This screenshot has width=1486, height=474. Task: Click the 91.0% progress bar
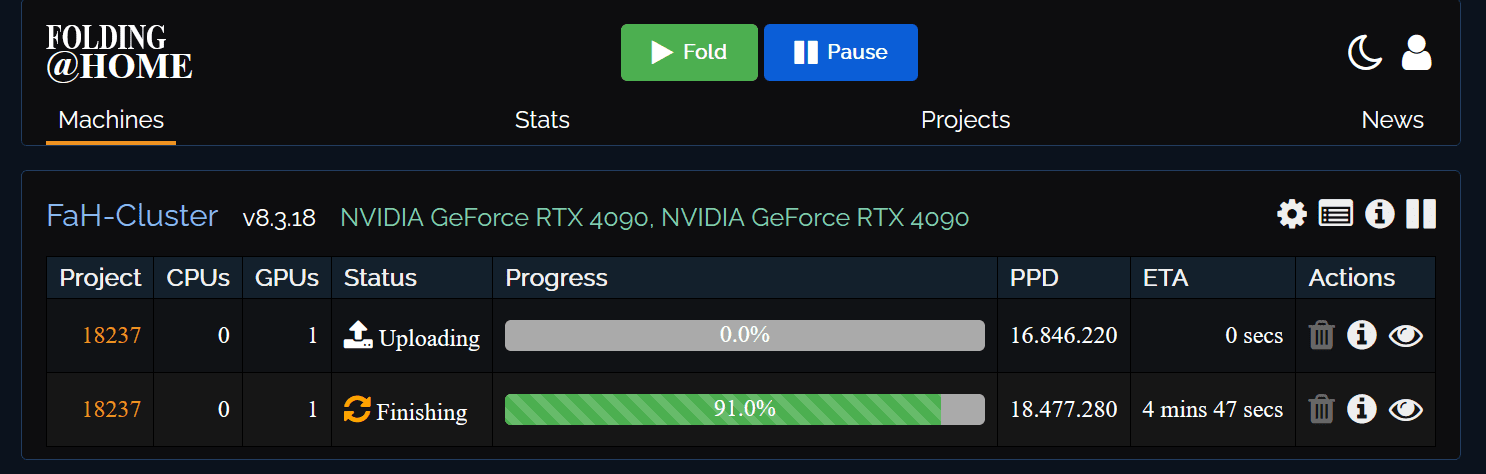pos(744,409)
